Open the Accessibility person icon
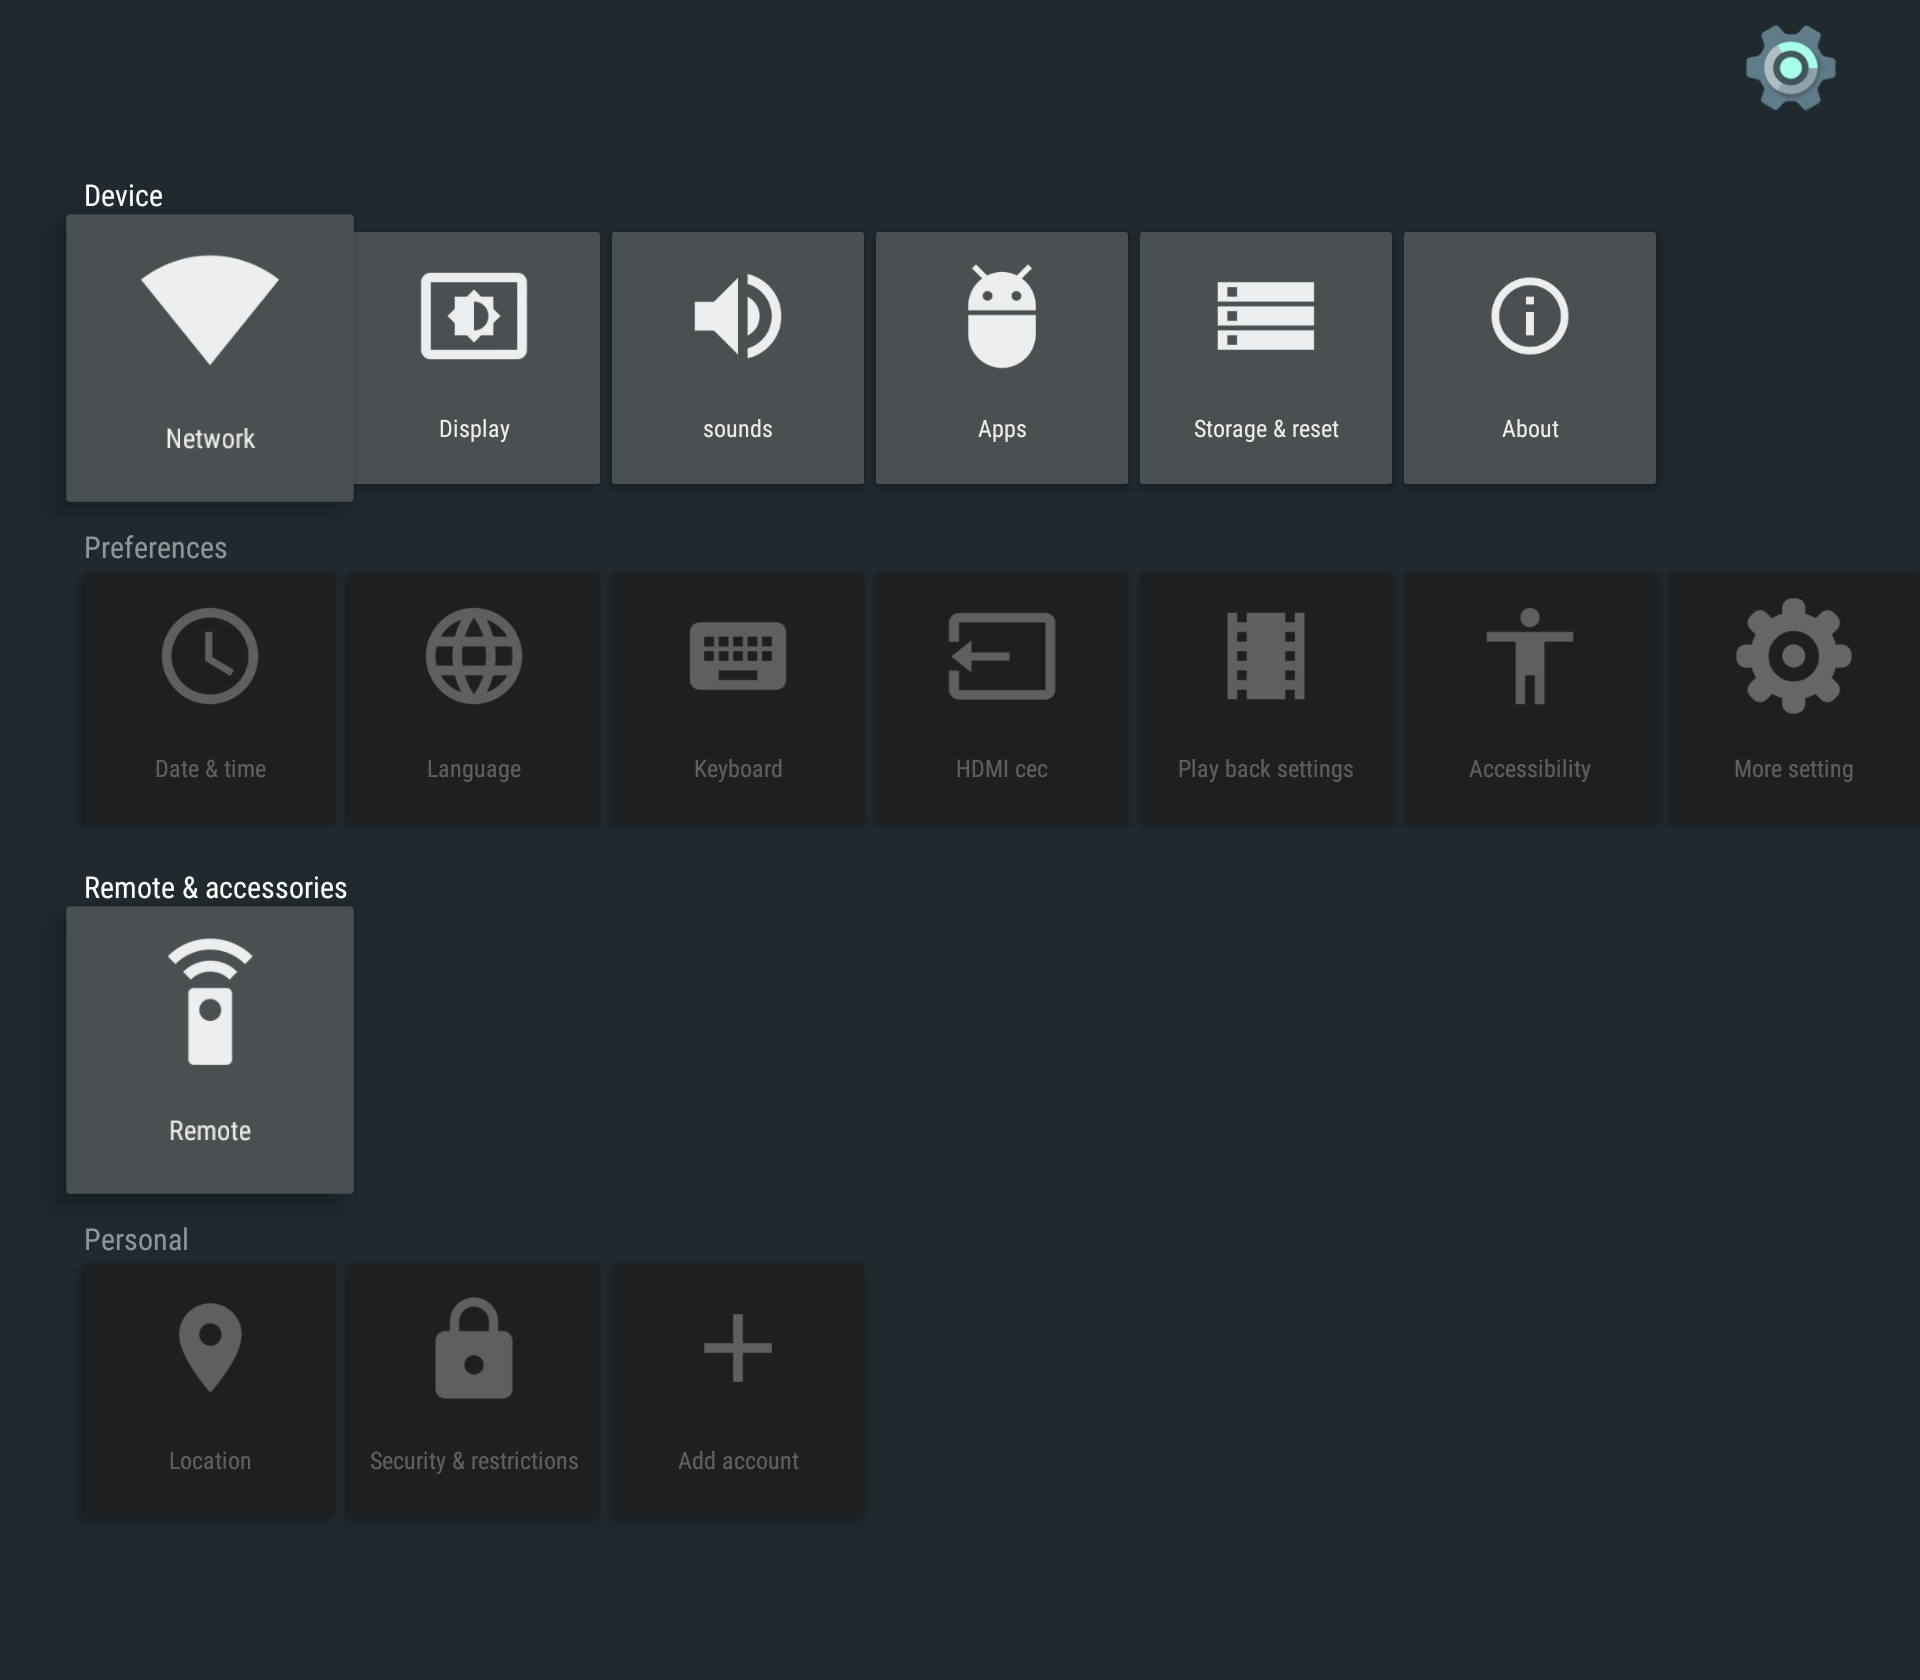Viewport: 1920px width, 1680px height. (x=1530, y=656)
